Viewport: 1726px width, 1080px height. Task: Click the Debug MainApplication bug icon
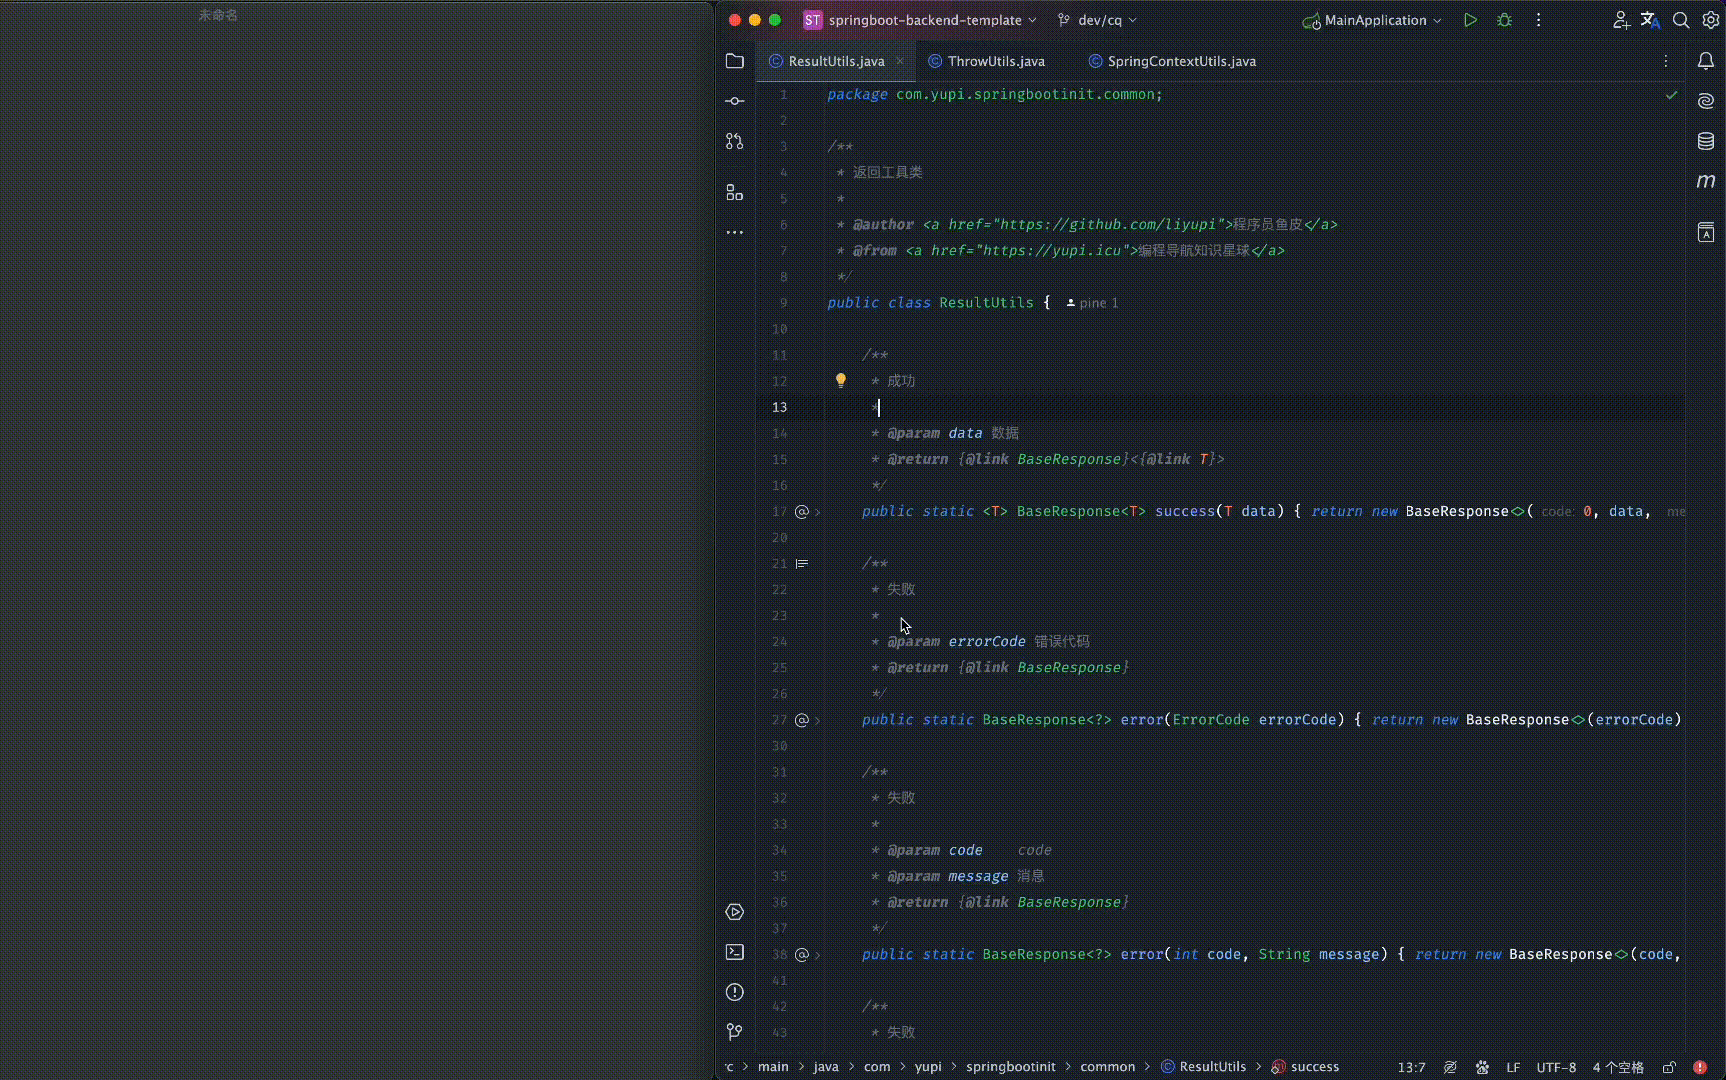pyautogui.click(x=1504, y=20)
